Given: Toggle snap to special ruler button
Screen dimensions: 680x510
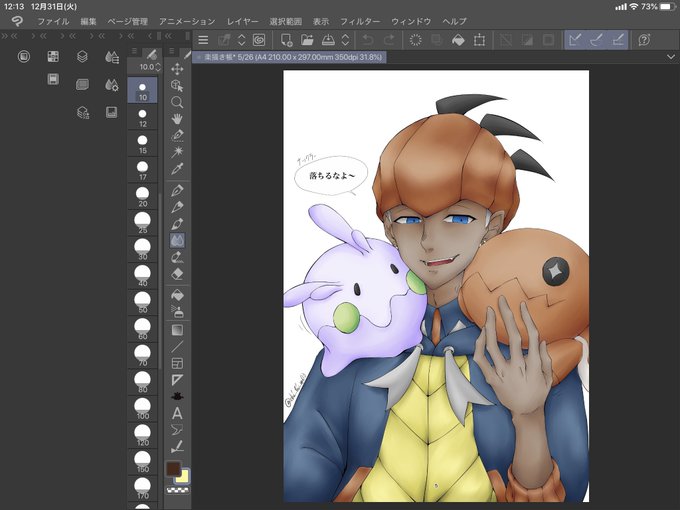Looking at the screenshot, I should [x=597, y=40].
